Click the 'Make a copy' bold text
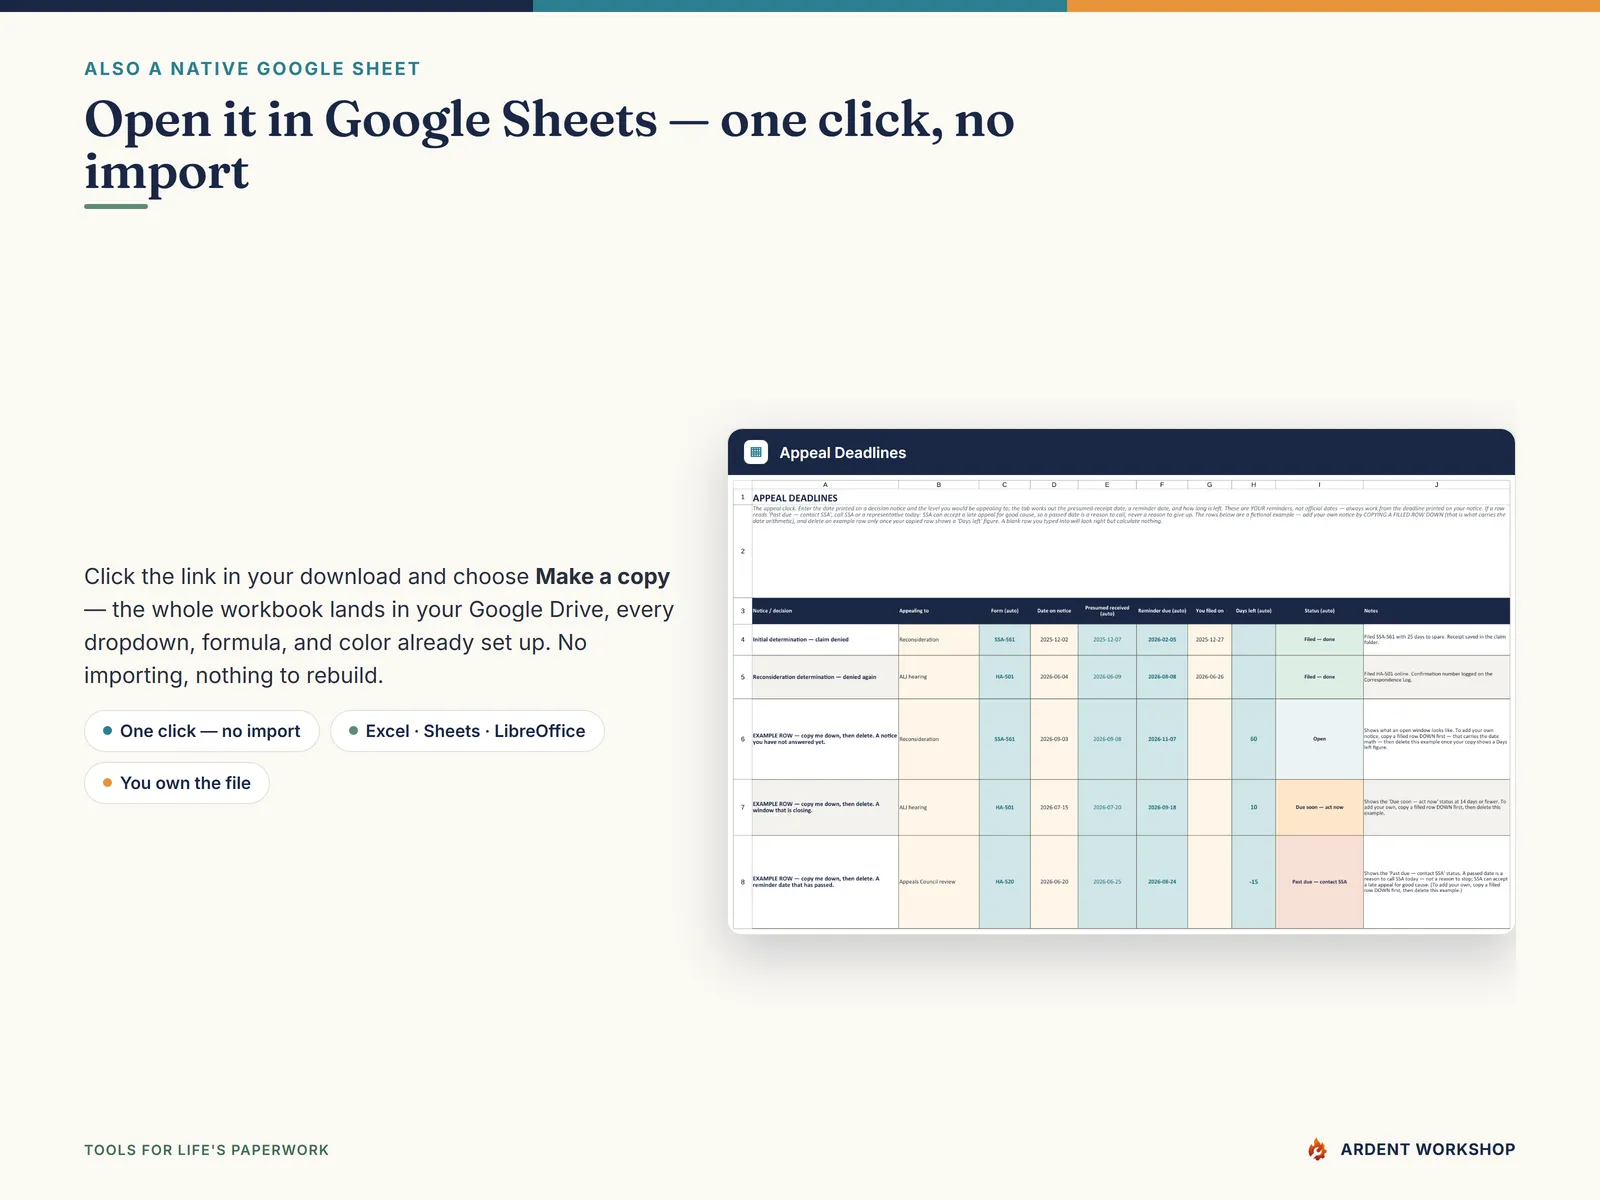 click(603, 577)
